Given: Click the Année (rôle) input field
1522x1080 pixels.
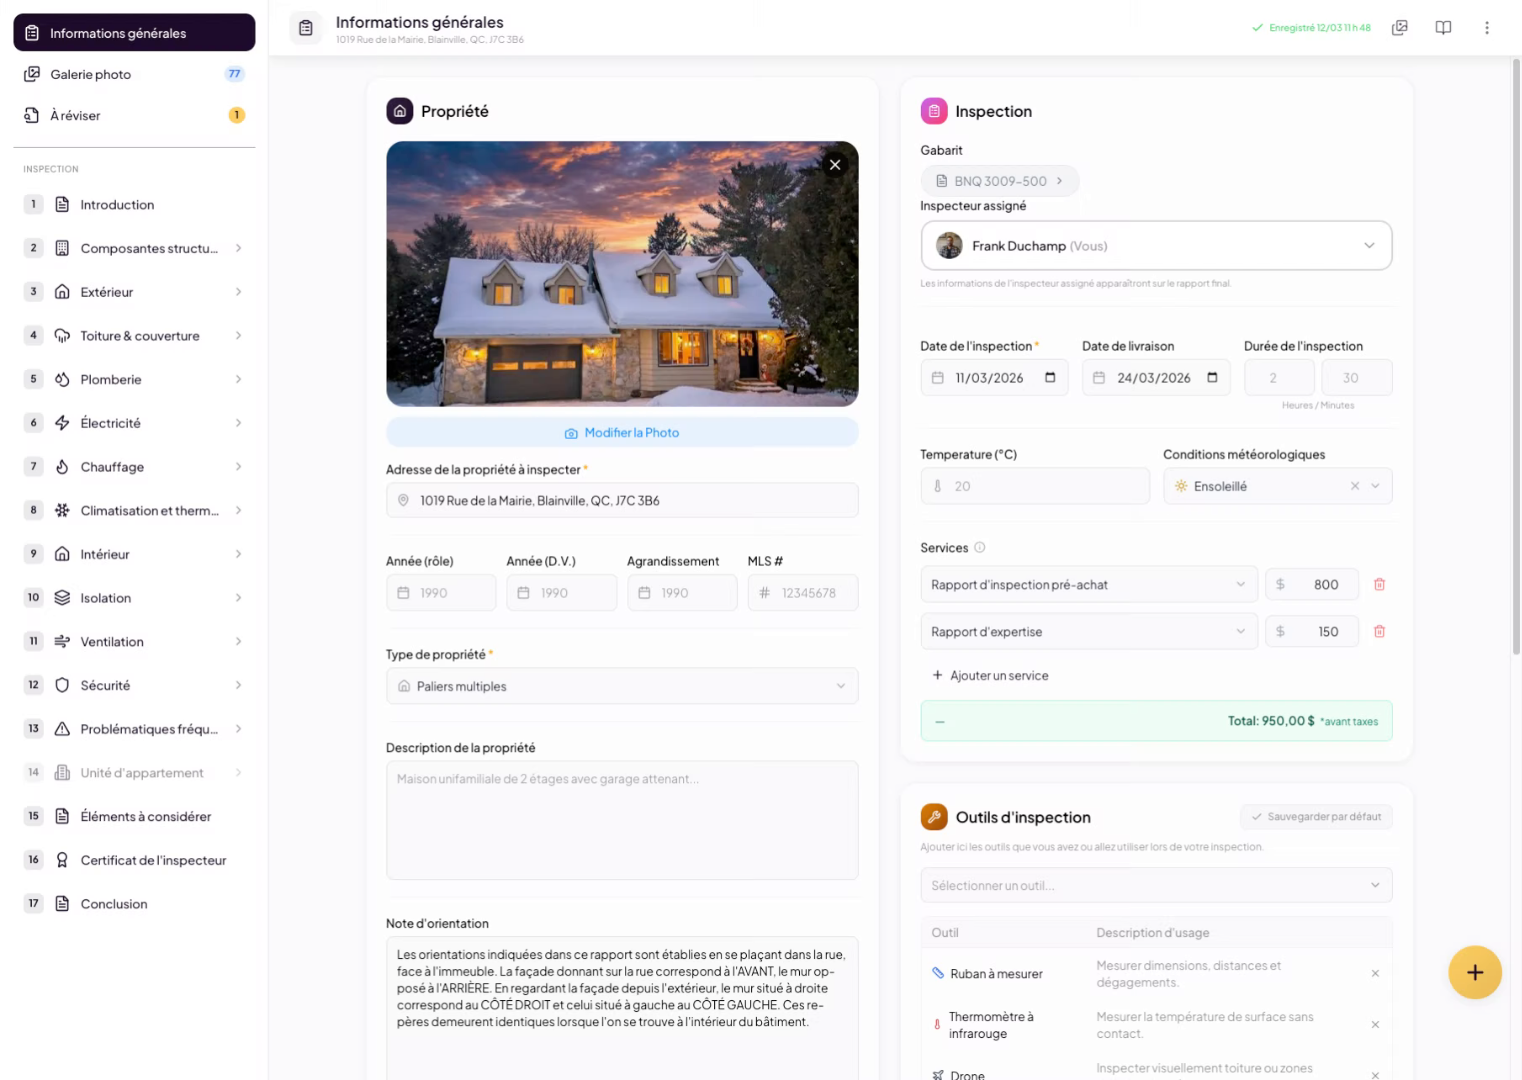Looking at the screenshot, I should click(441, 593).
